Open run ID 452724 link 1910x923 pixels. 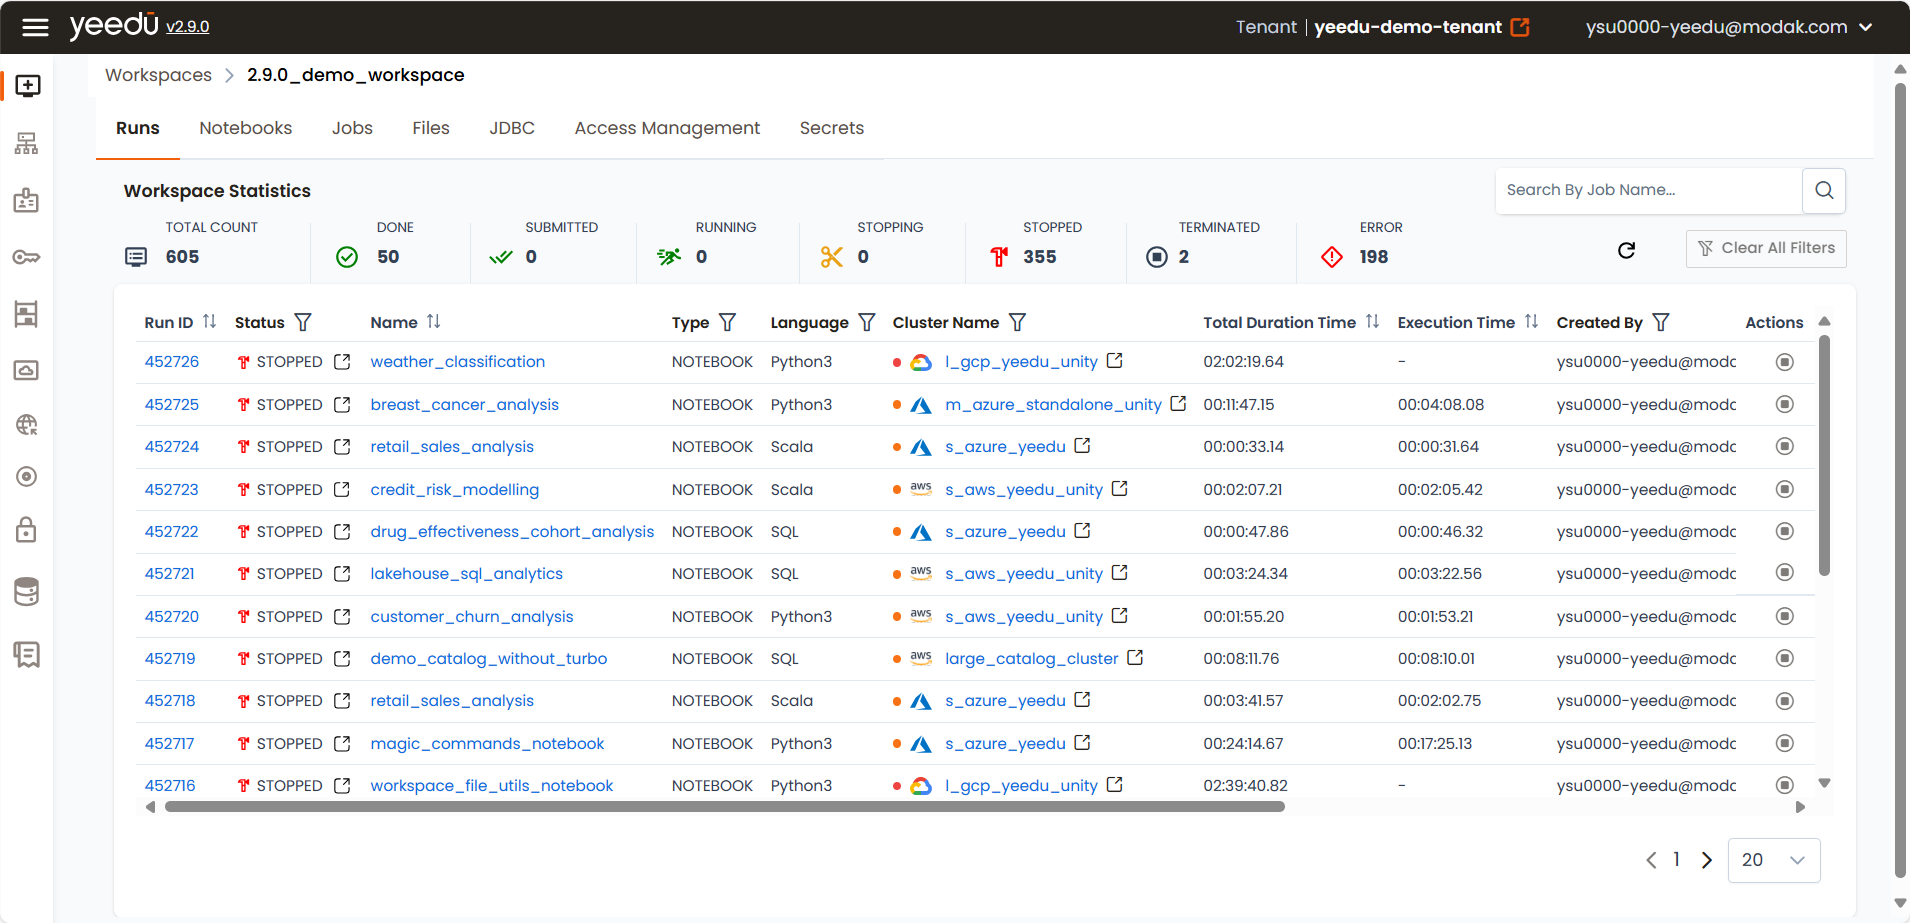pos(172,447)
